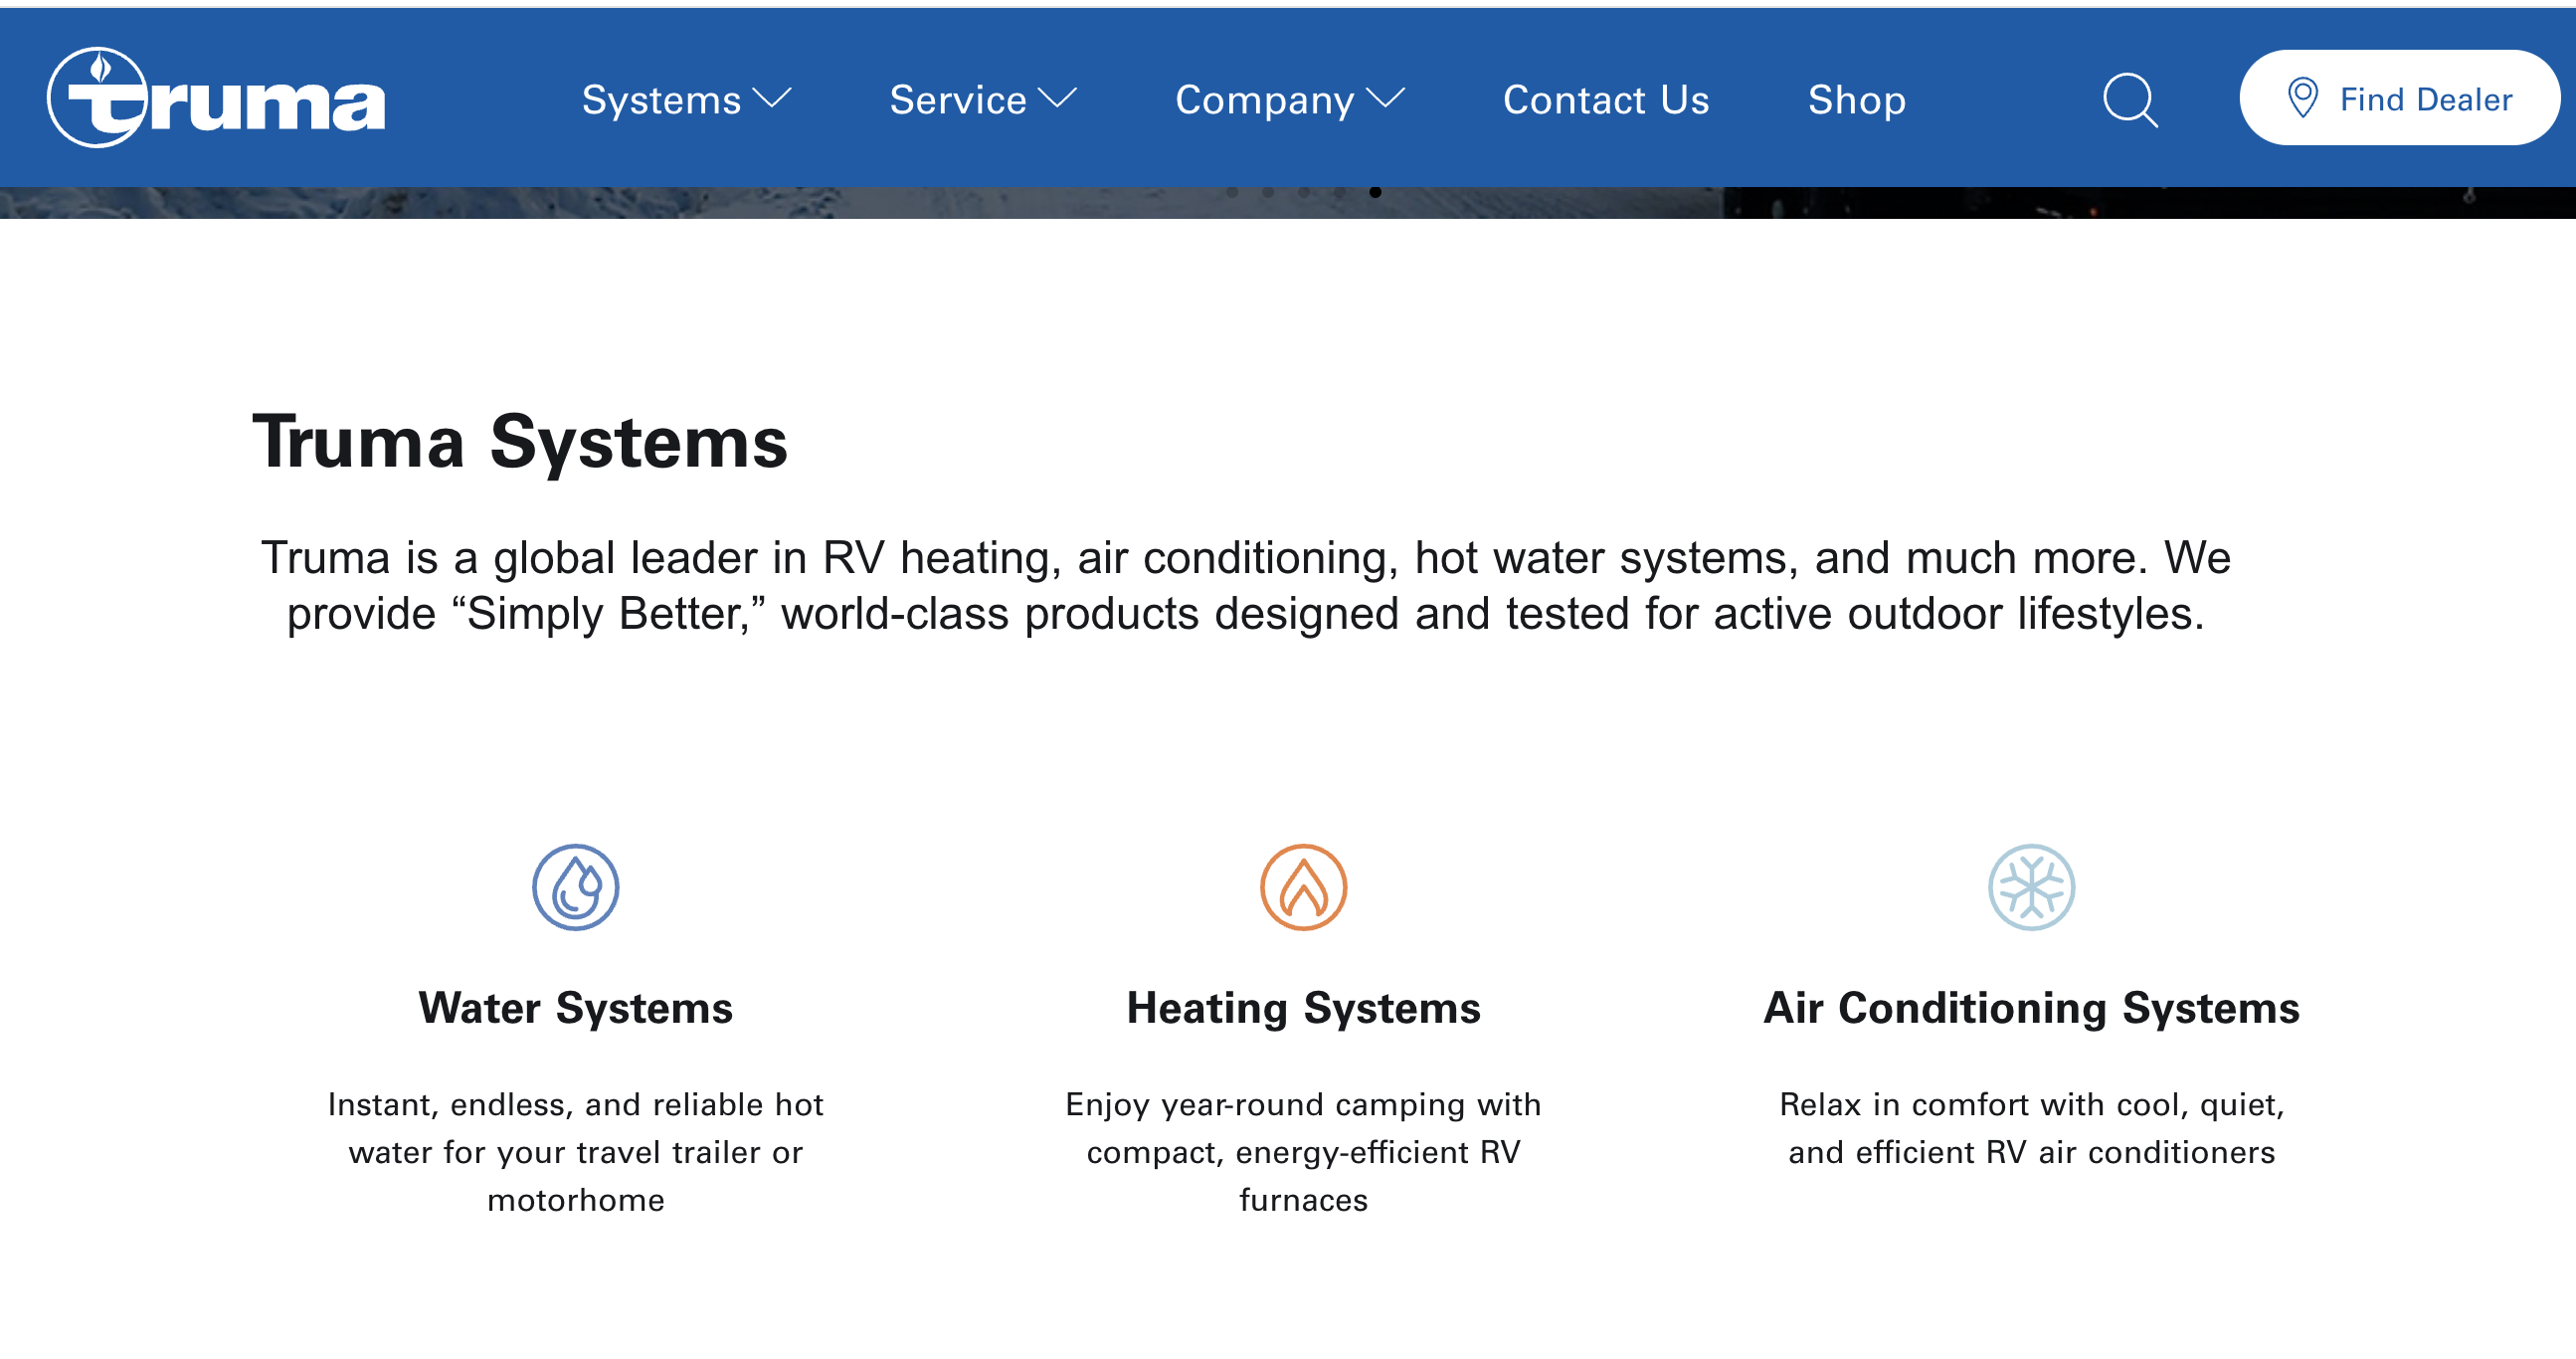The height and width of the screenshot is (1359, 2576).
Task: Open the Heating Systems heading link
Action: point(1303,1007)
